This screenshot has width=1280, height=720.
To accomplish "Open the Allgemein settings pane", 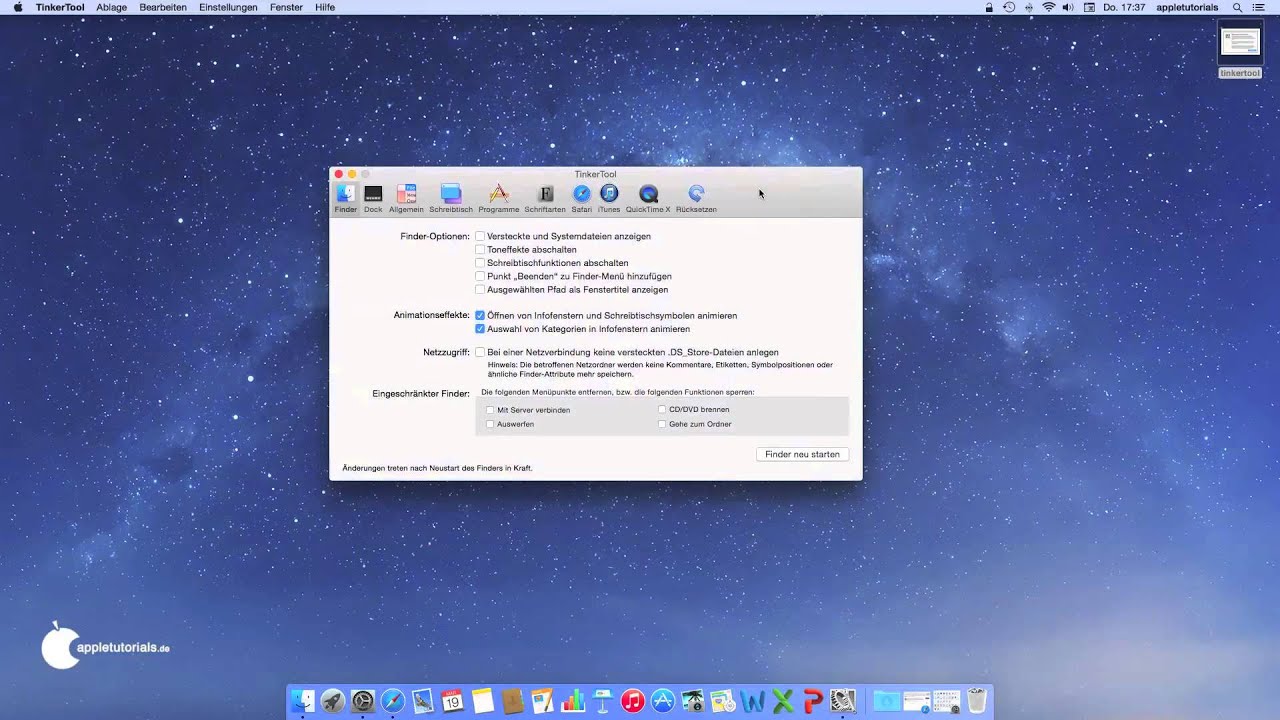I will (406, 198).
